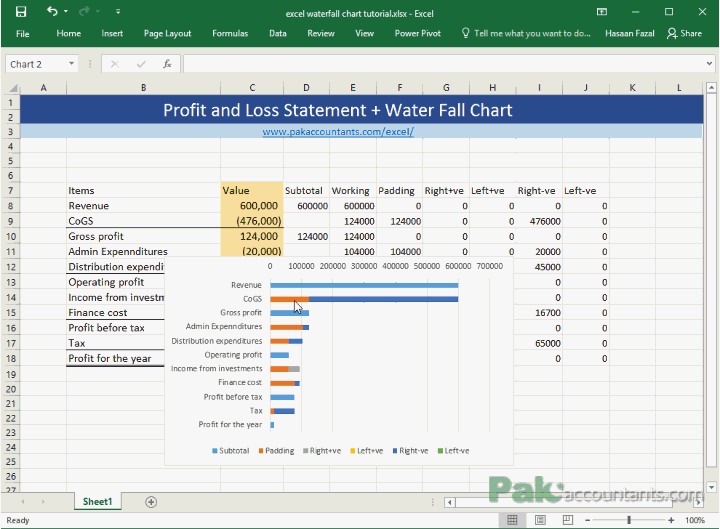Open the Review tab
The image size is (720, 529).
click(x=321, y=33)
